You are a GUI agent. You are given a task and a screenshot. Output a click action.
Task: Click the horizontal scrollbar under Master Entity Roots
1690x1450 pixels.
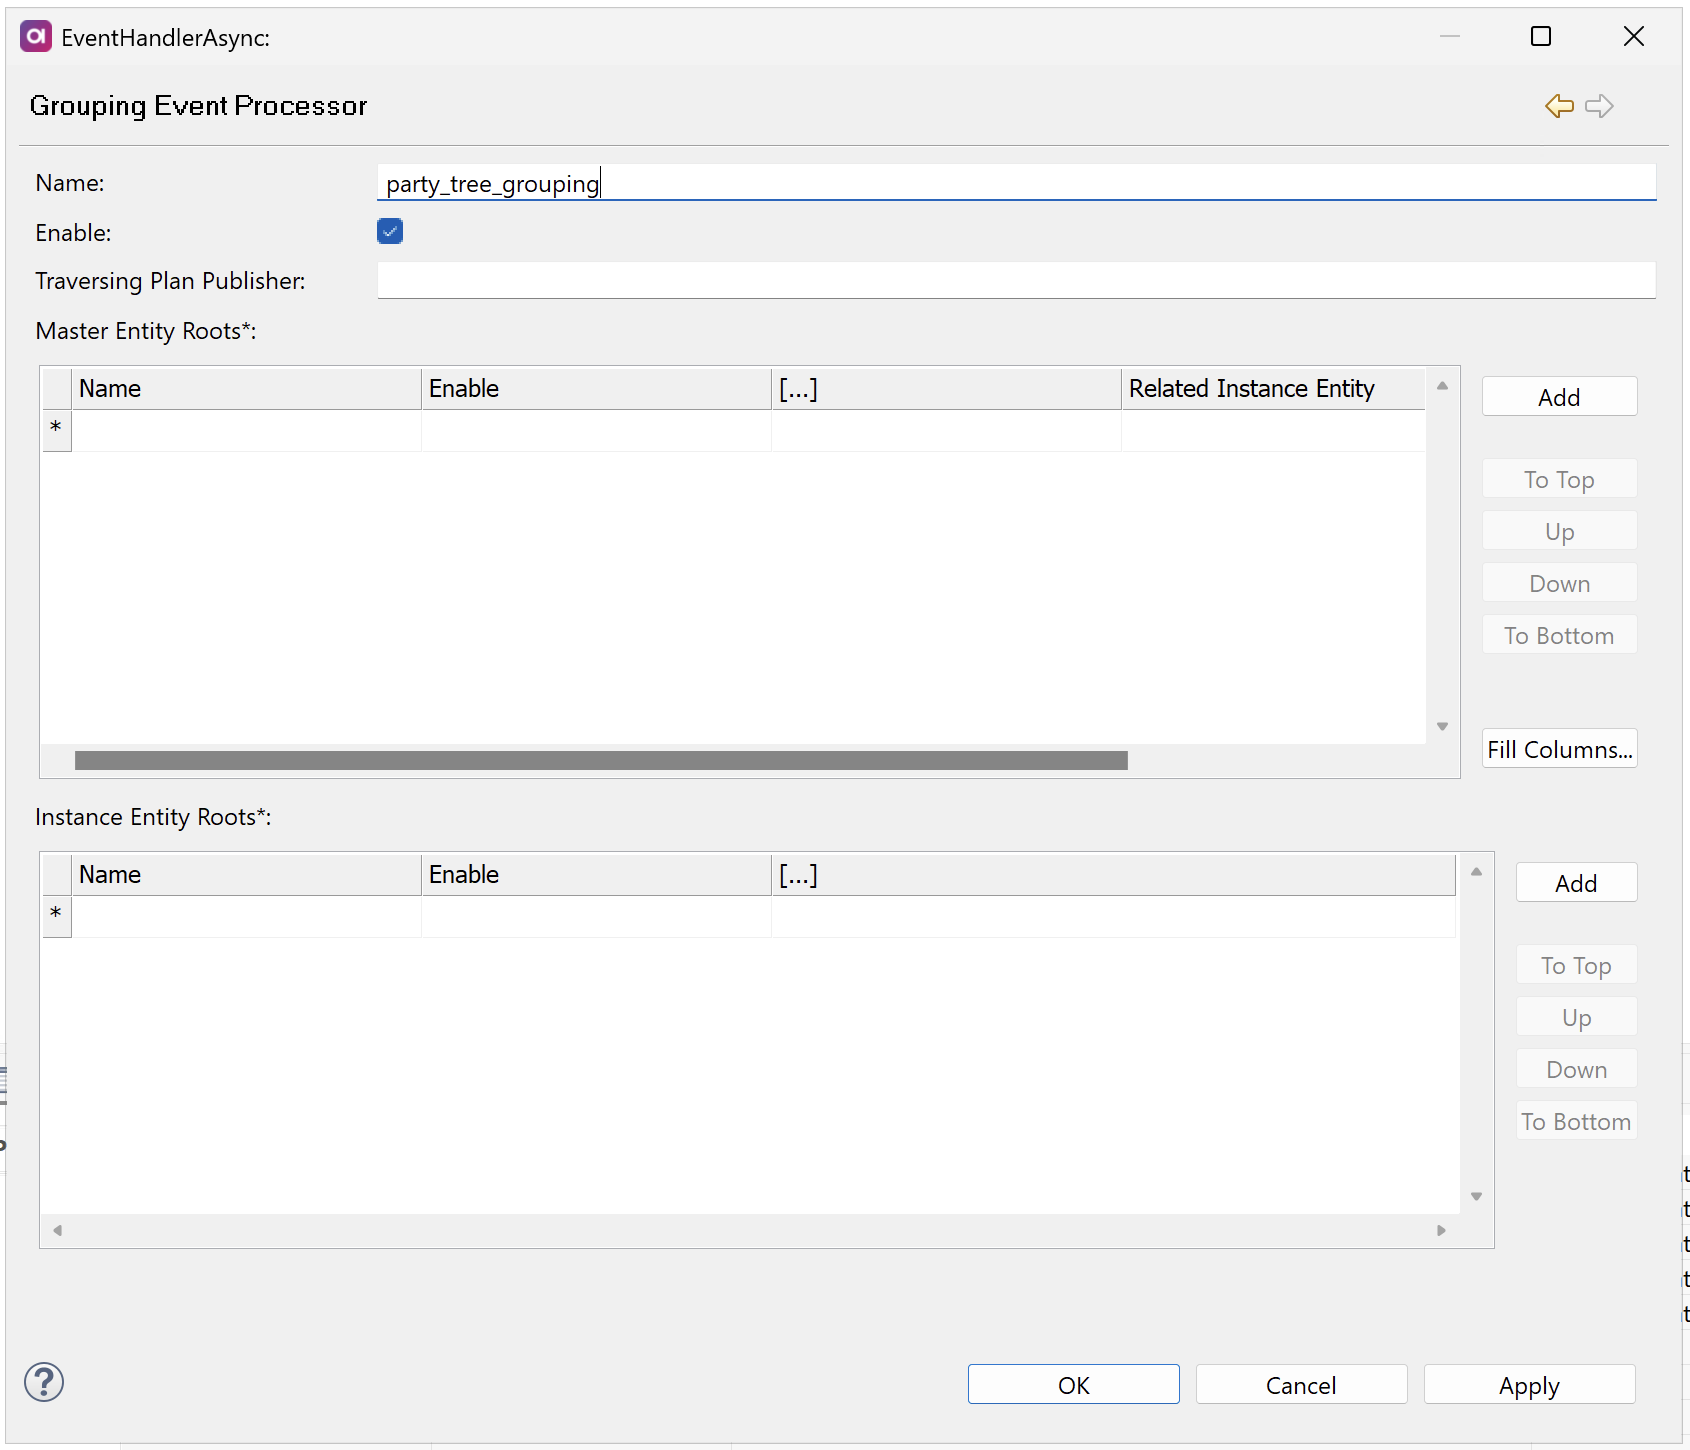[x=600, y=761]
